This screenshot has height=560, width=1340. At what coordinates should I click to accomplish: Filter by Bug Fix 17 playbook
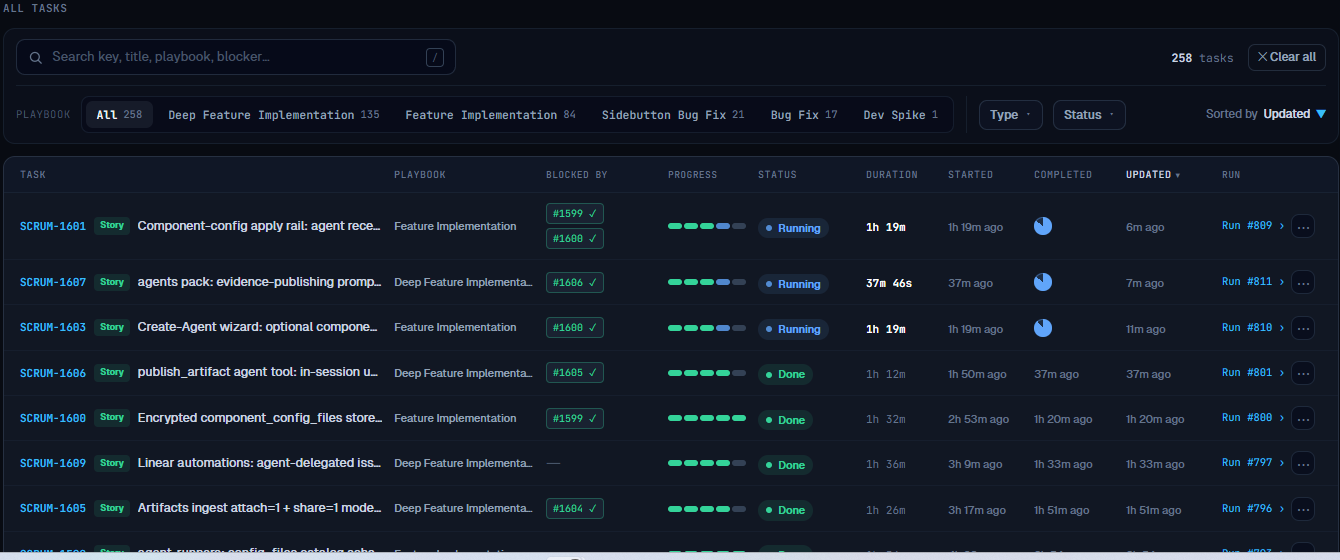tap(804, 115)
